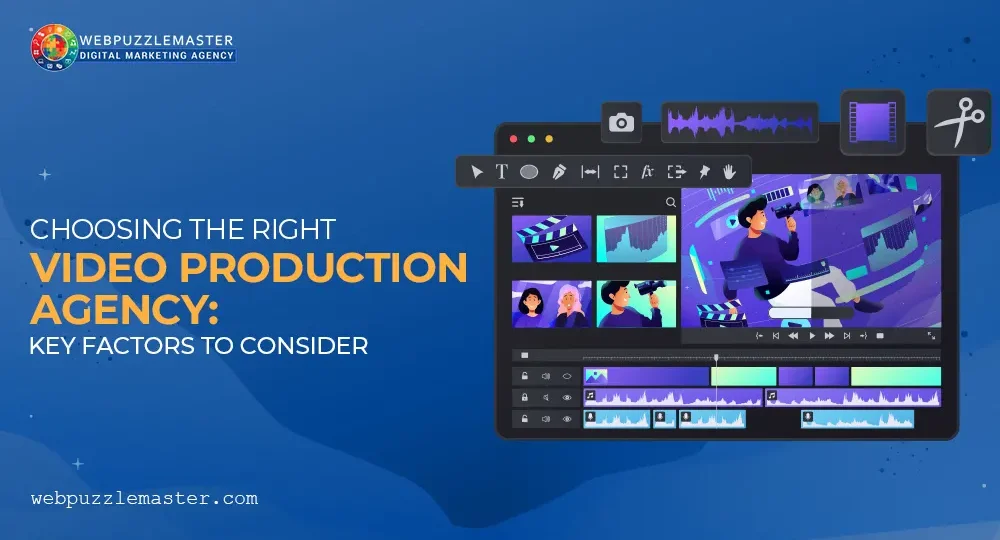Open the sort list in the media panel

click(x=518, y=202)
